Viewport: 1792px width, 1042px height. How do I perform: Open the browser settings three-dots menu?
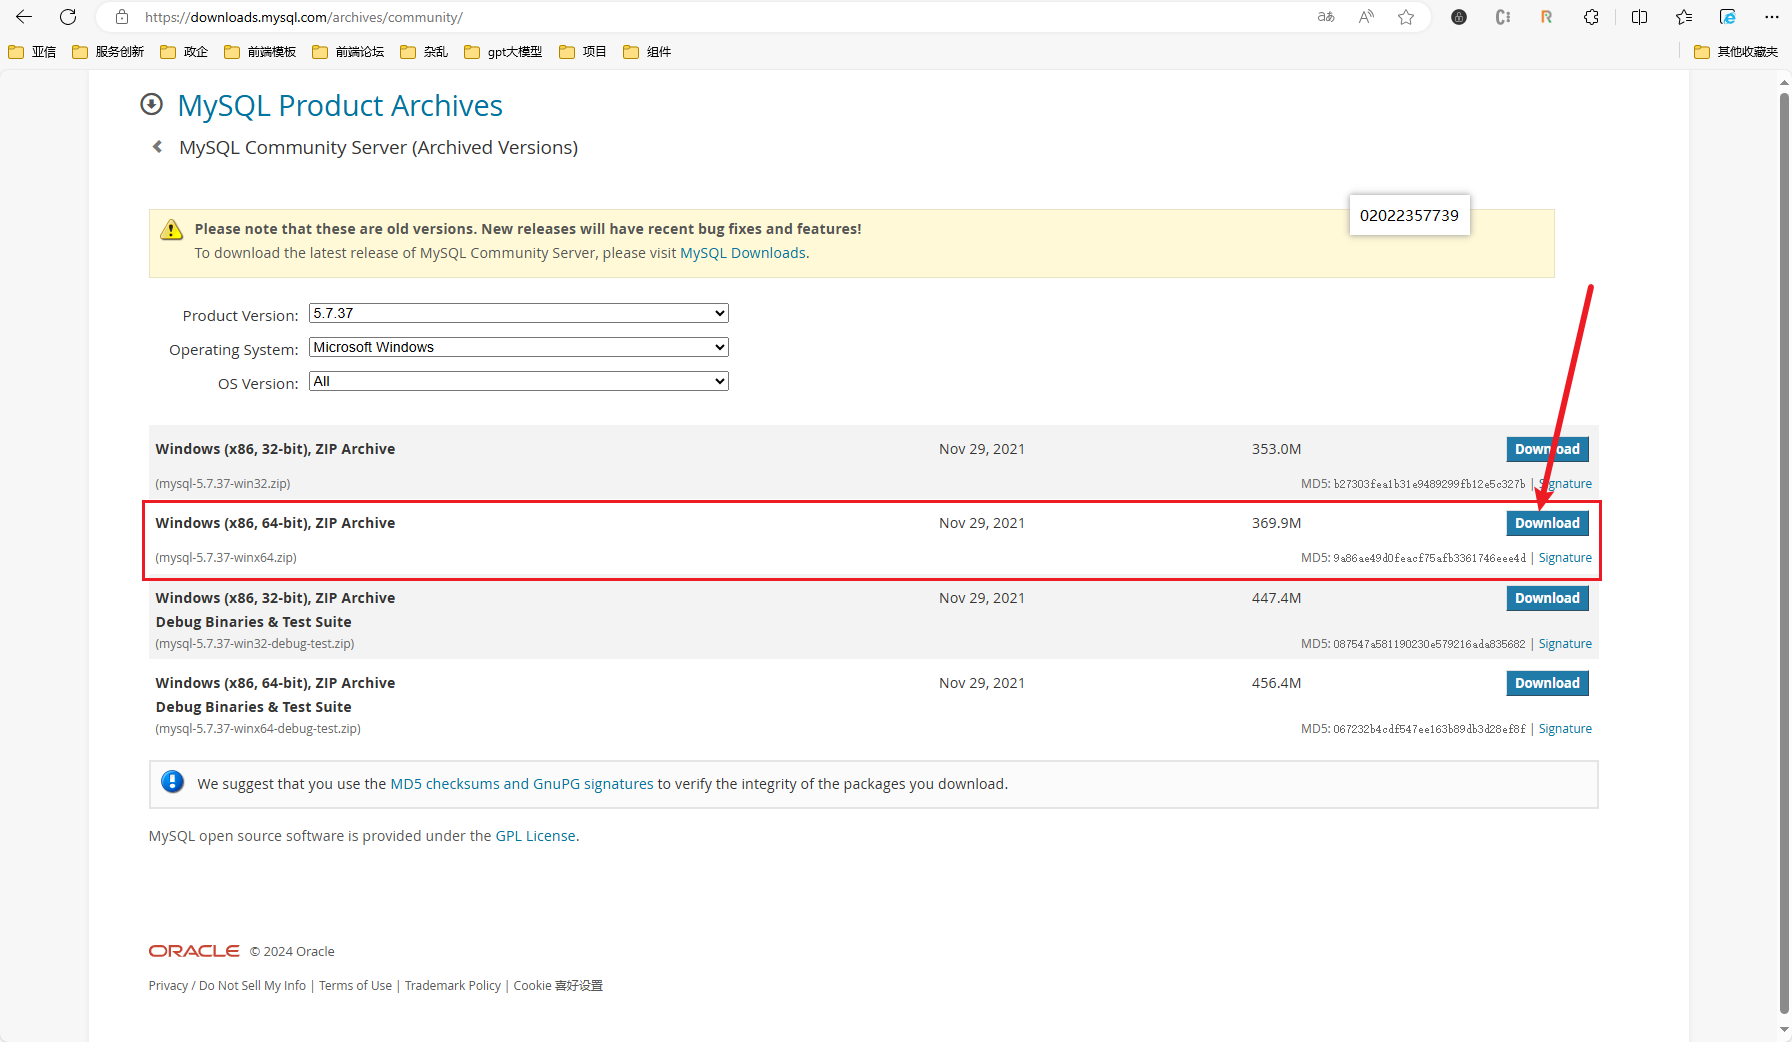pyautogui.click(x=1772, y=17)
